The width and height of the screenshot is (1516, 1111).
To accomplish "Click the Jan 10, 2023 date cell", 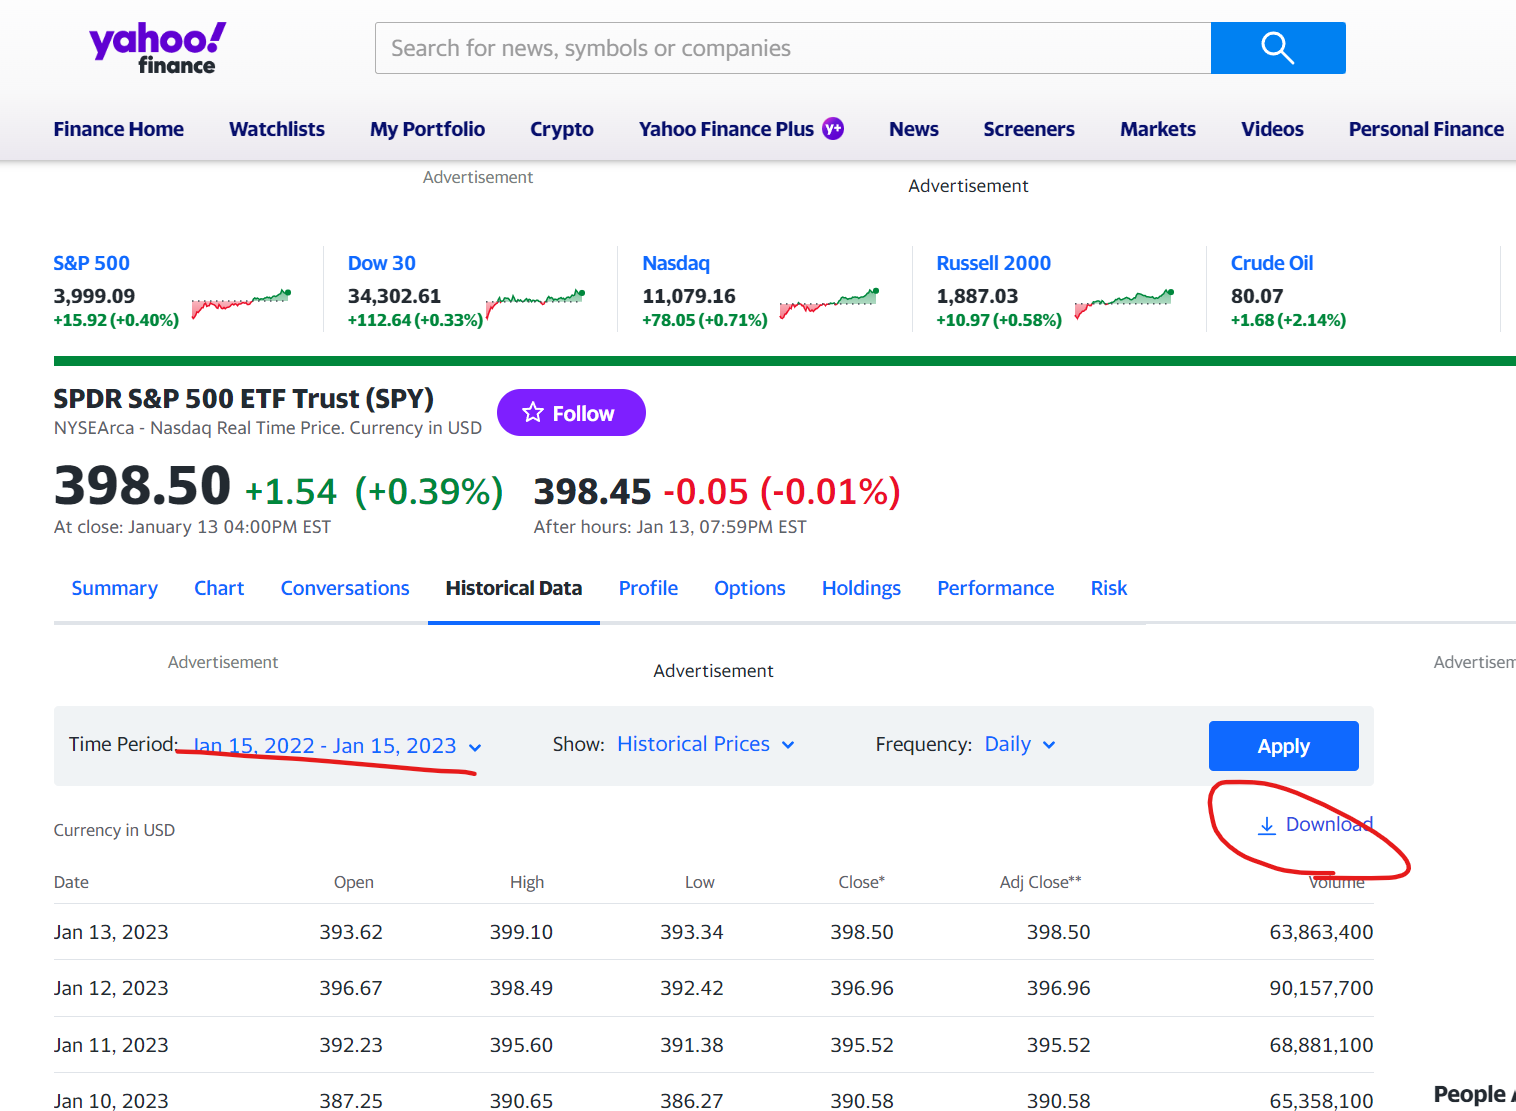I will coord(111,1100).
